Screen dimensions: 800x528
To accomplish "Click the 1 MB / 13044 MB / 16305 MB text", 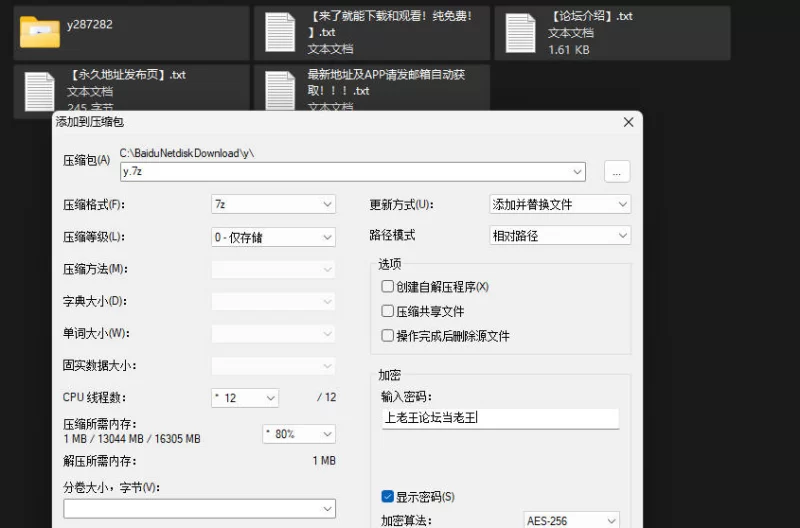I will pyautogui.click(x=132, y=439).
